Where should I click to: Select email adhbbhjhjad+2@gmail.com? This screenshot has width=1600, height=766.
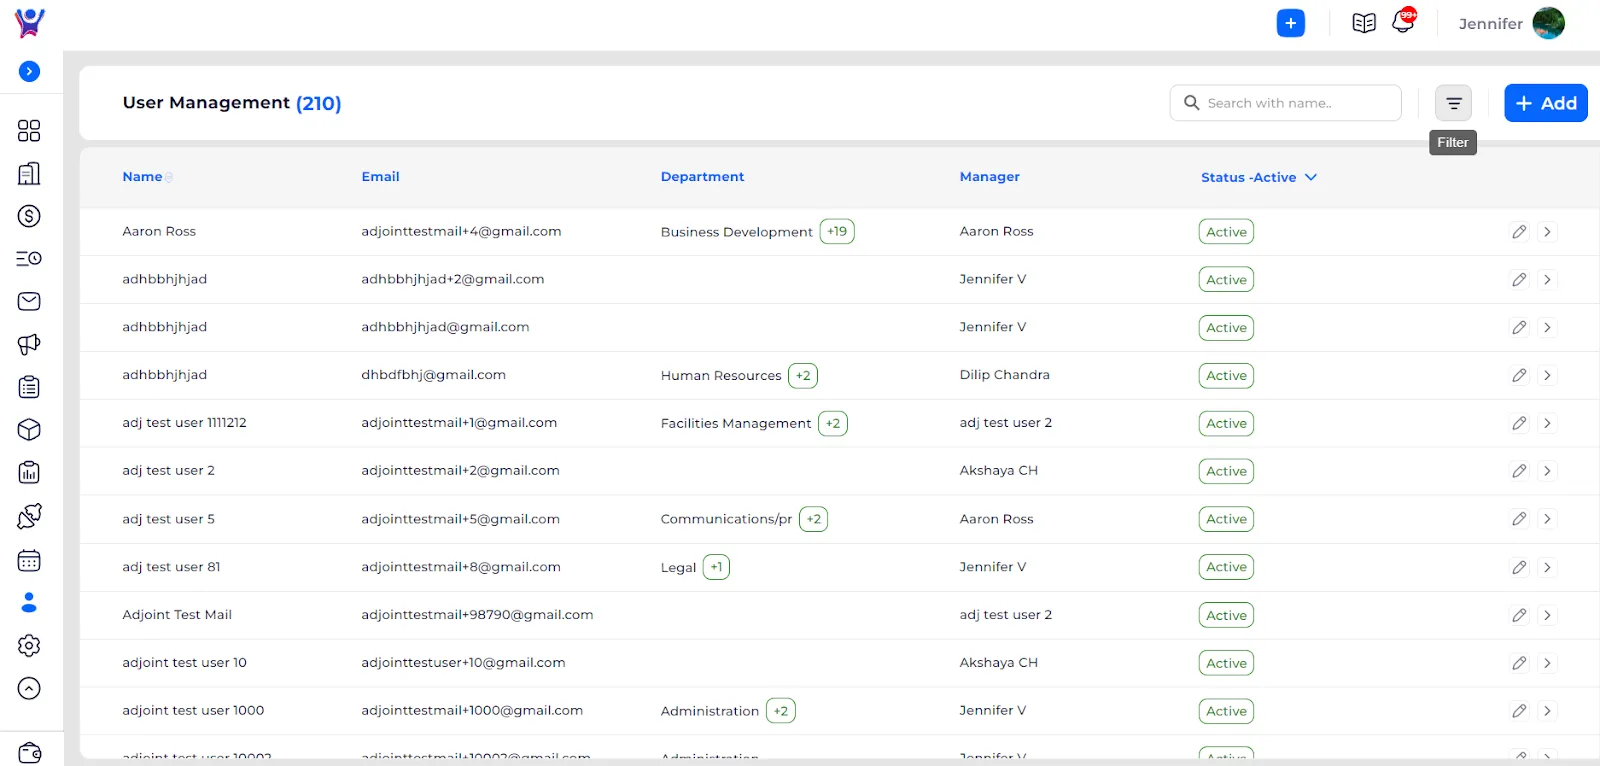[452, 279]
